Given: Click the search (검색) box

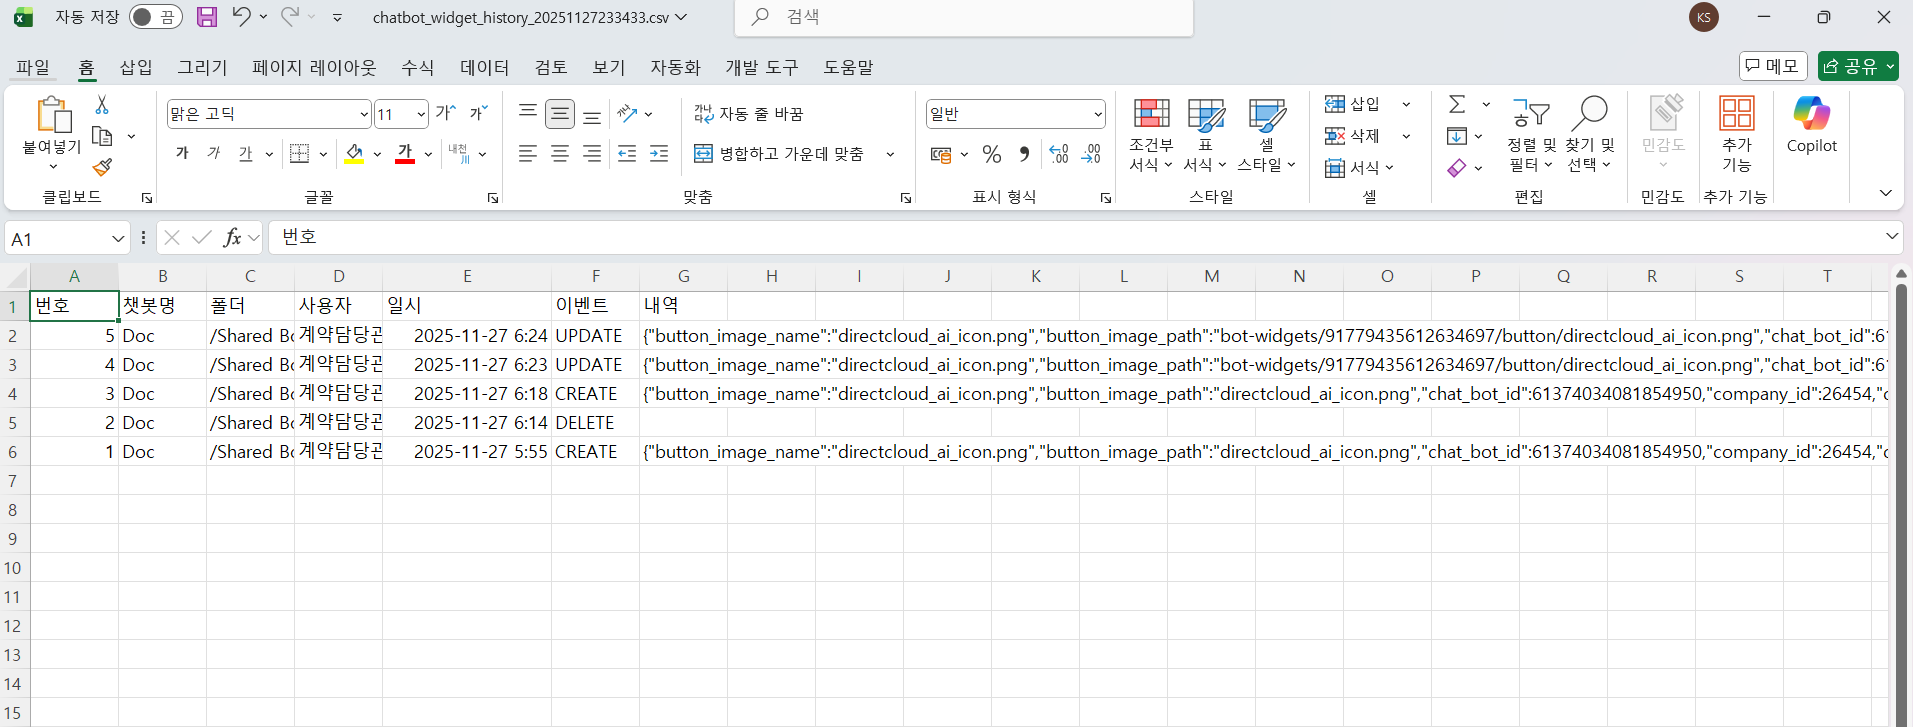Looking at the screenshot, I should 964,17.
